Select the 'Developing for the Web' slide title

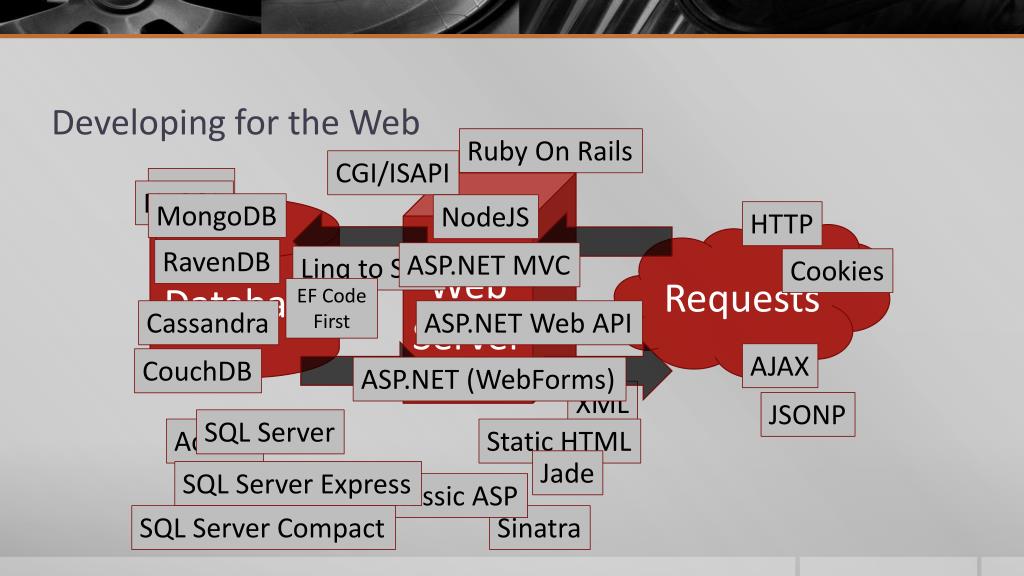236,123
